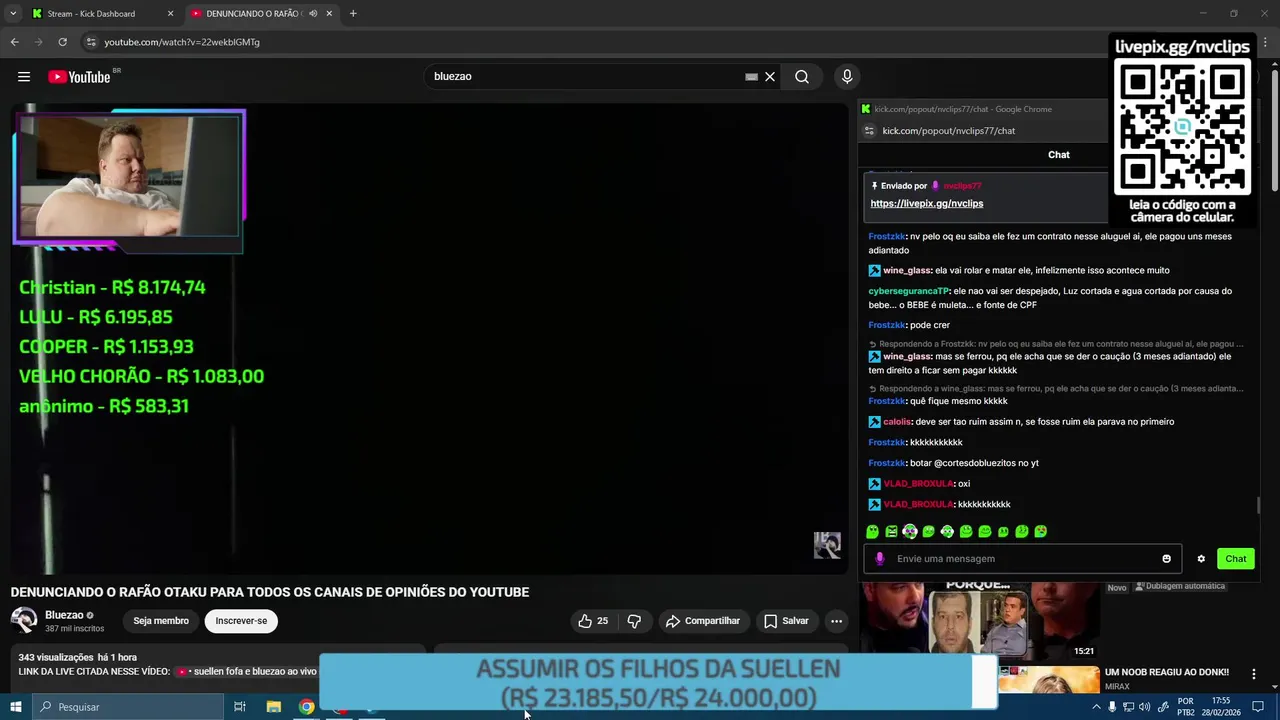Open the Bluezao channel avatar

[24, 621]
